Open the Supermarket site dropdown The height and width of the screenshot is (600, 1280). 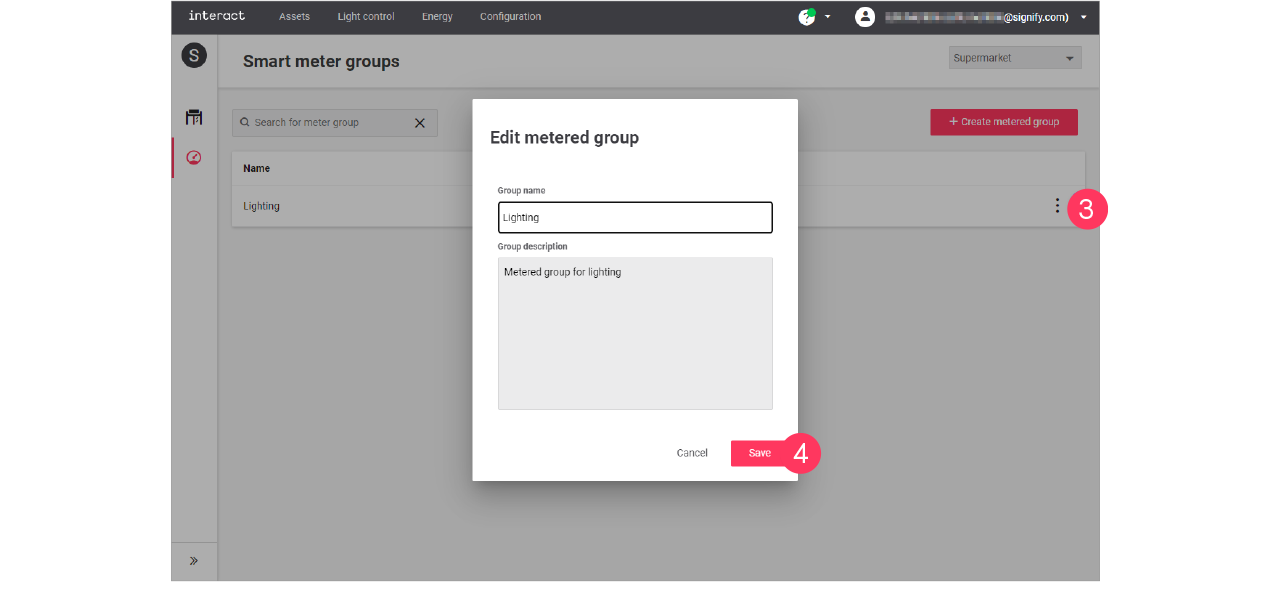[x=1015, y=58]
